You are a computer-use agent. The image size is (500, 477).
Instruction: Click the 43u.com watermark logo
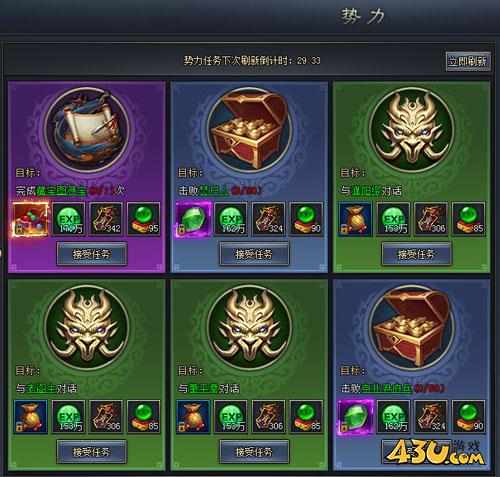tap(435, 453)
